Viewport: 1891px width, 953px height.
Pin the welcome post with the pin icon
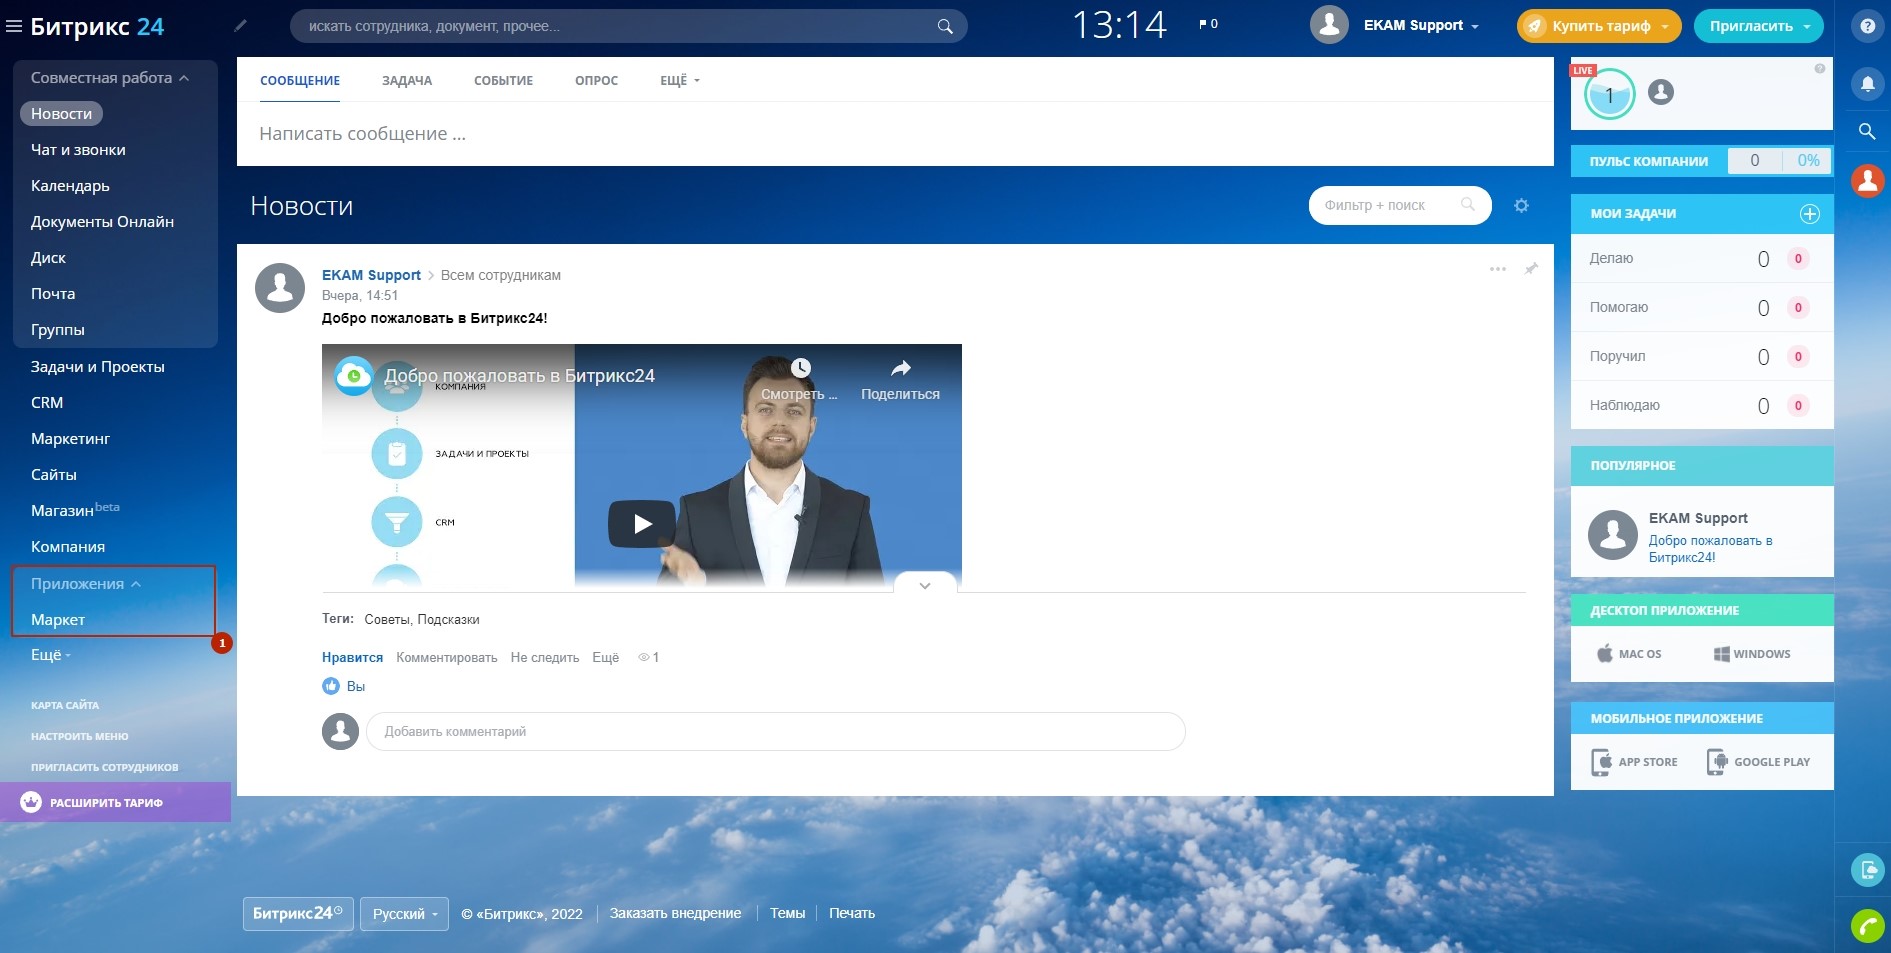click(x=1531, y=269)
